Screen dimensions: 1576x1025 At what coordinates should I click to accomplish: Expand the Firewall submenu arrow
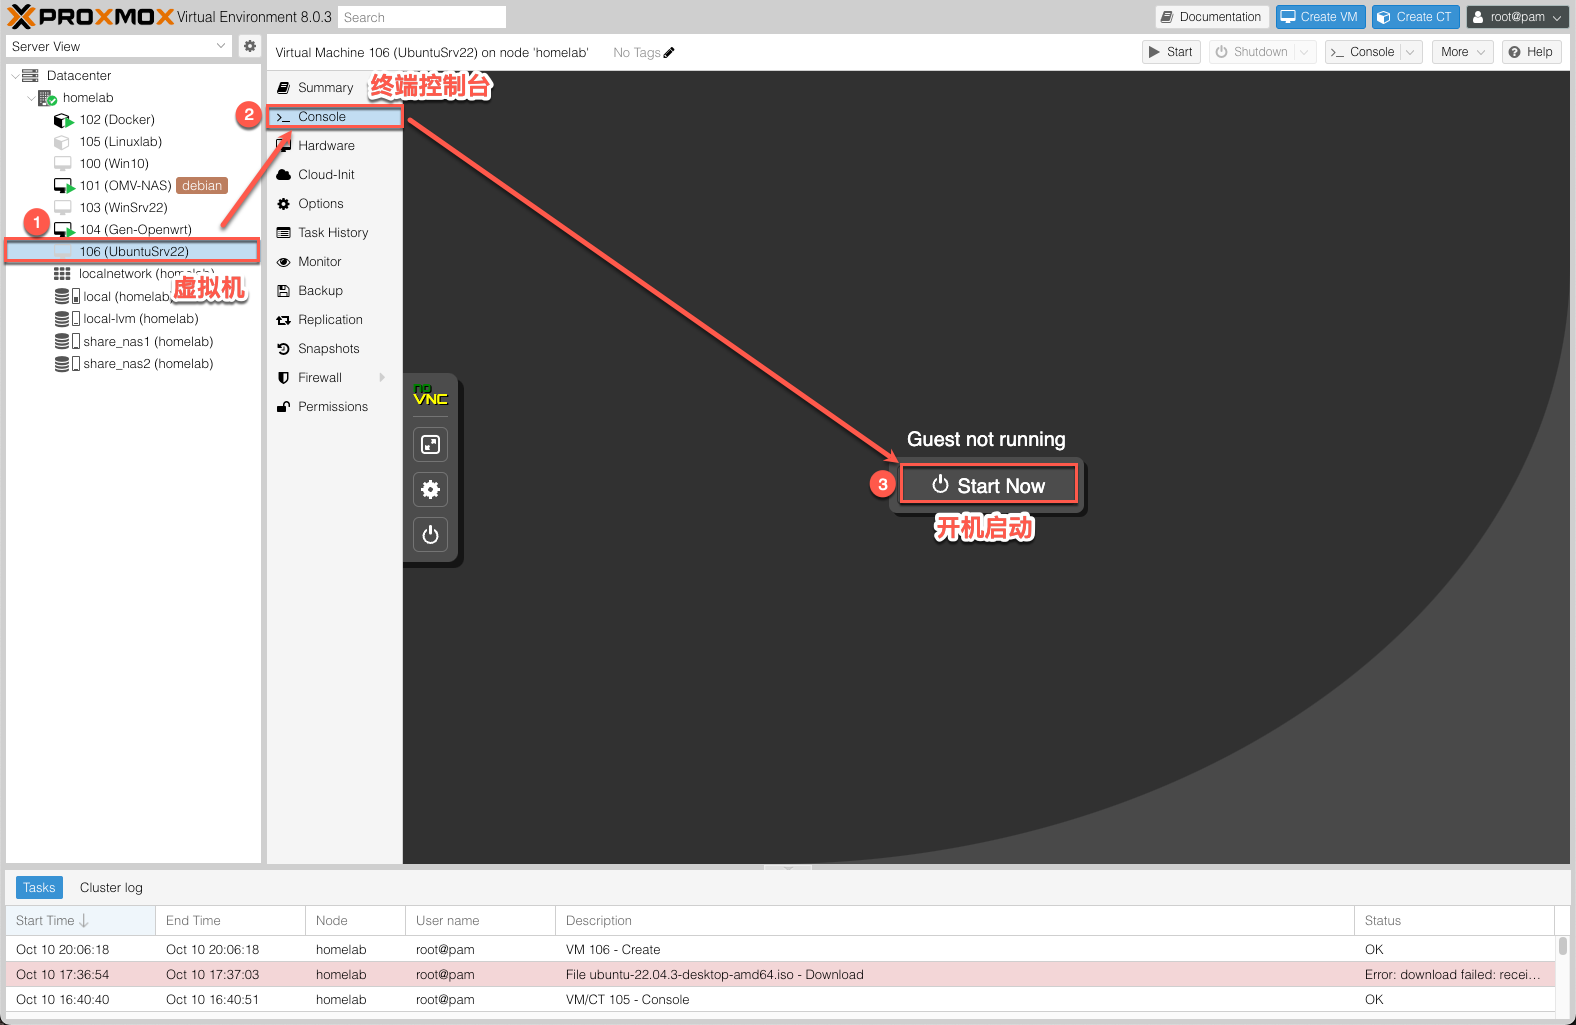(x=382, y=378)
